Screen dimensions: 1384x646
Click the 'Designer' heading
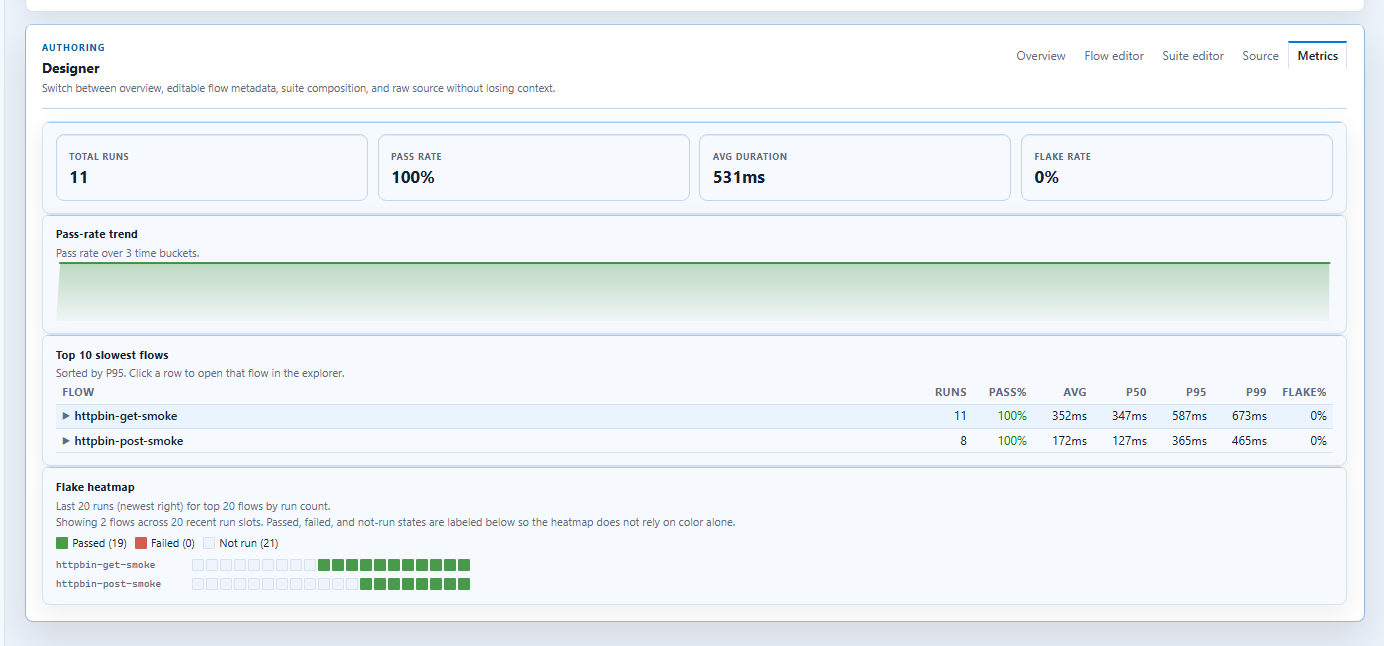point(71,69)
